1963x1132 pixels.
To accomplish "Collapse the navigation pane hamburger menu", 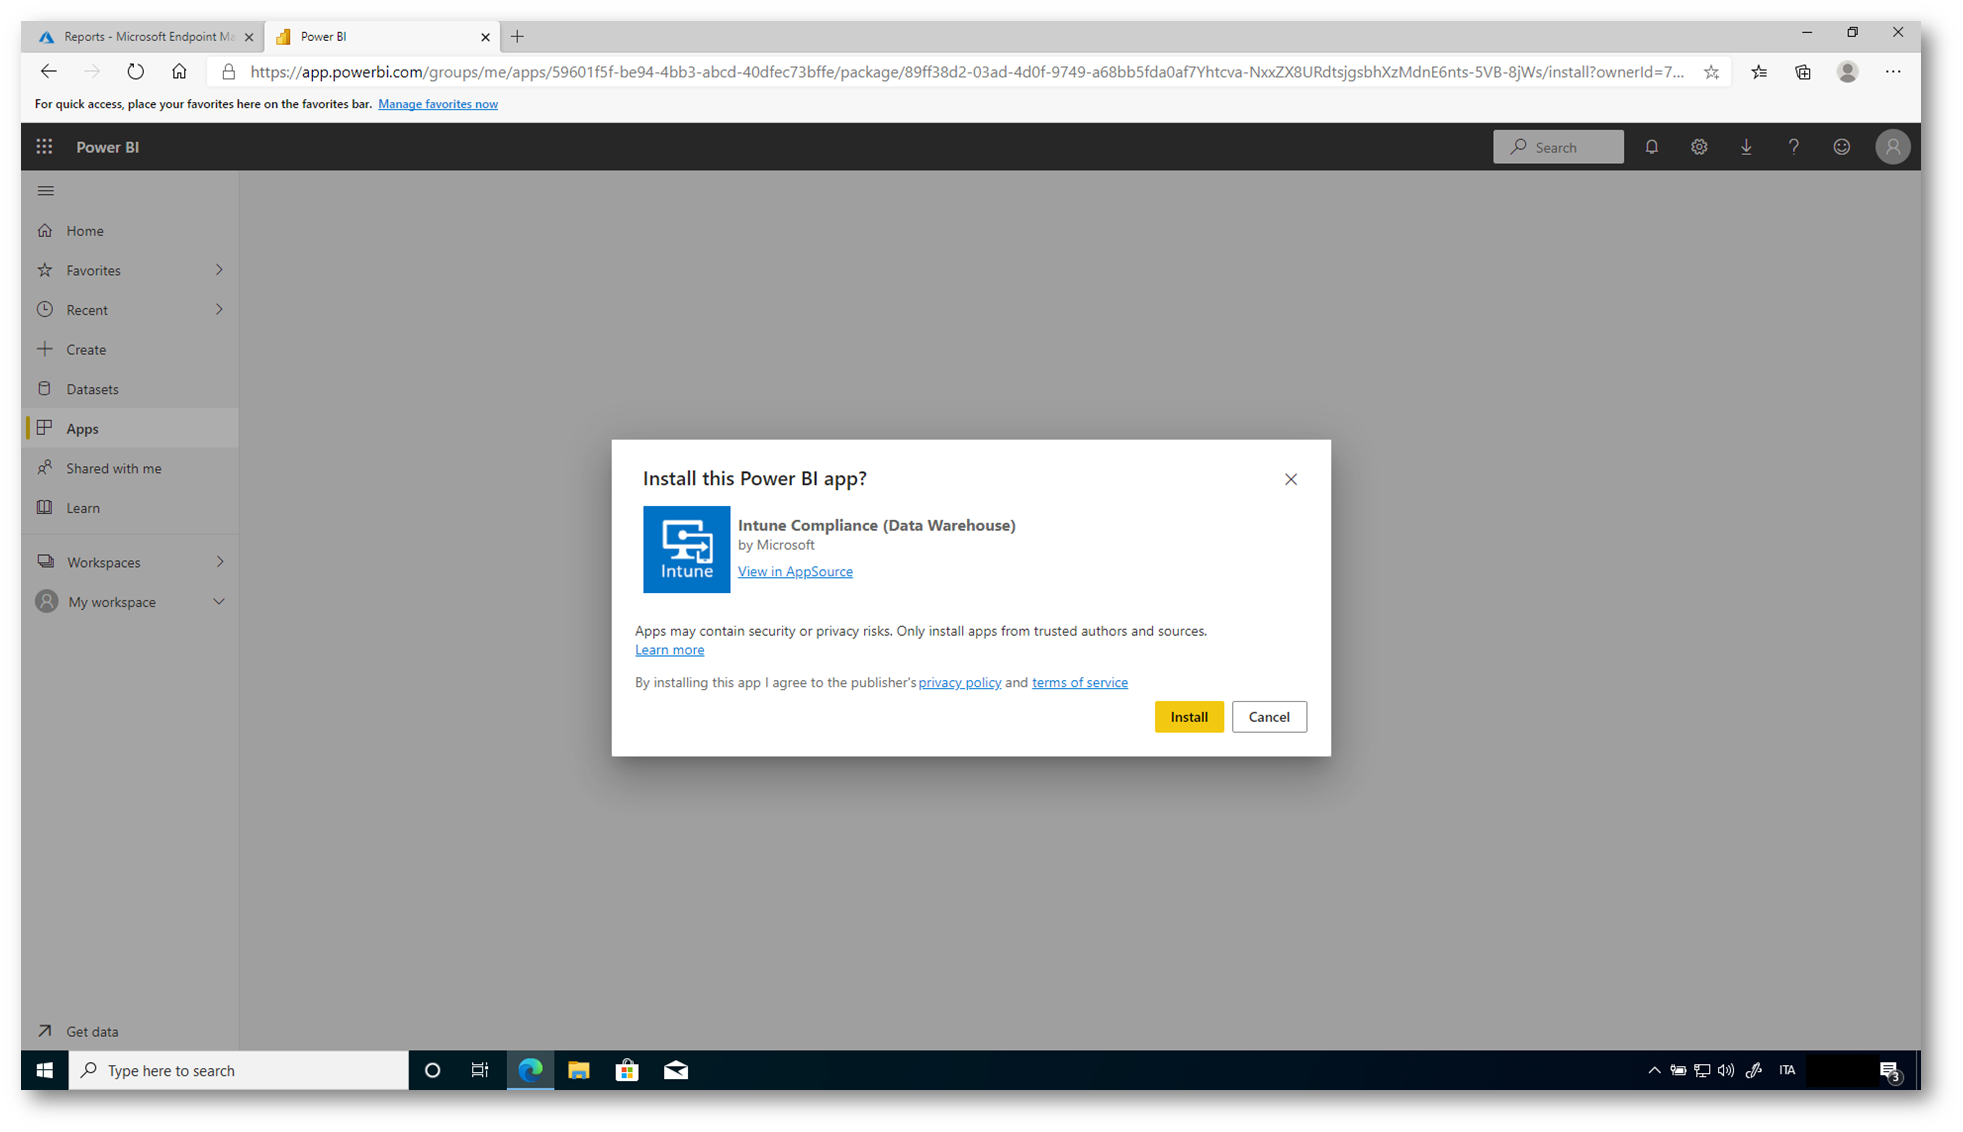I will (x=46, y=190).
